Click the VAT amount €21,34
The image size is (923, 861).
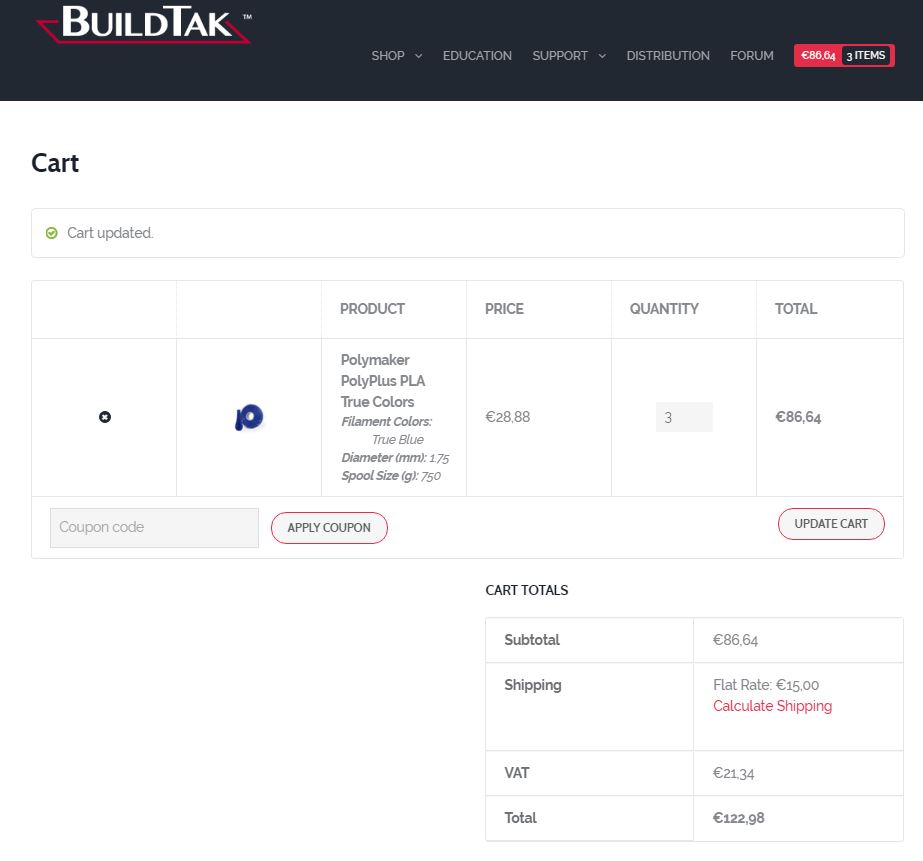[x=733, y=773]
